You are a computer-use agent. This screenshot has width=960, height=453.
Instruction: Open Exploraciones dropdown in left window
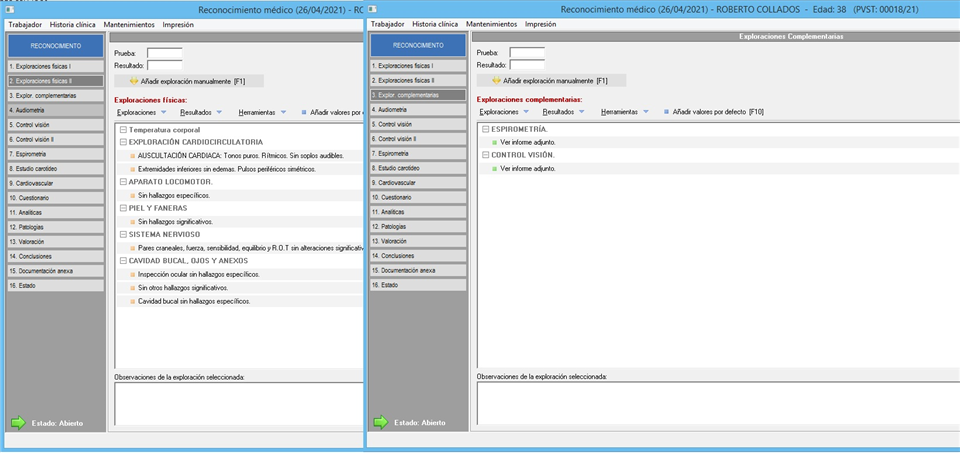point(141,112)
